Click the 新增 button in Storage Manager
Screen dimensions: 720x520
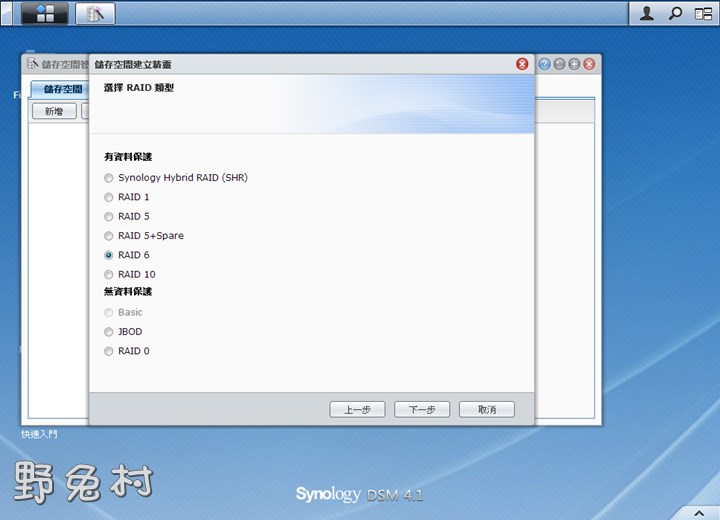point(54,111)
